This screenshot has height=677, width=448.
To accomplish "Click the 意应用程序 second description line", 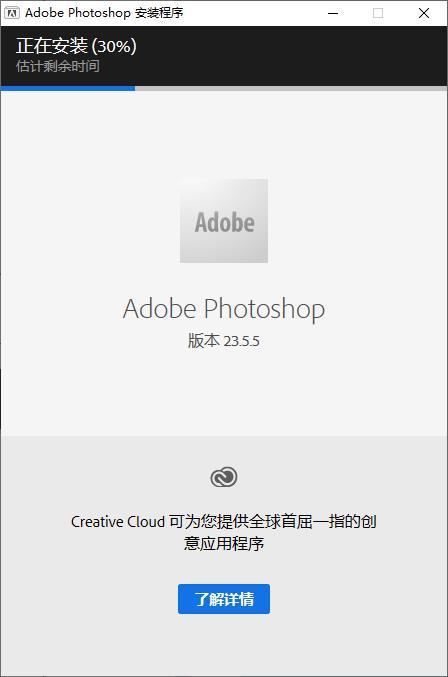I will click(224, 544).
